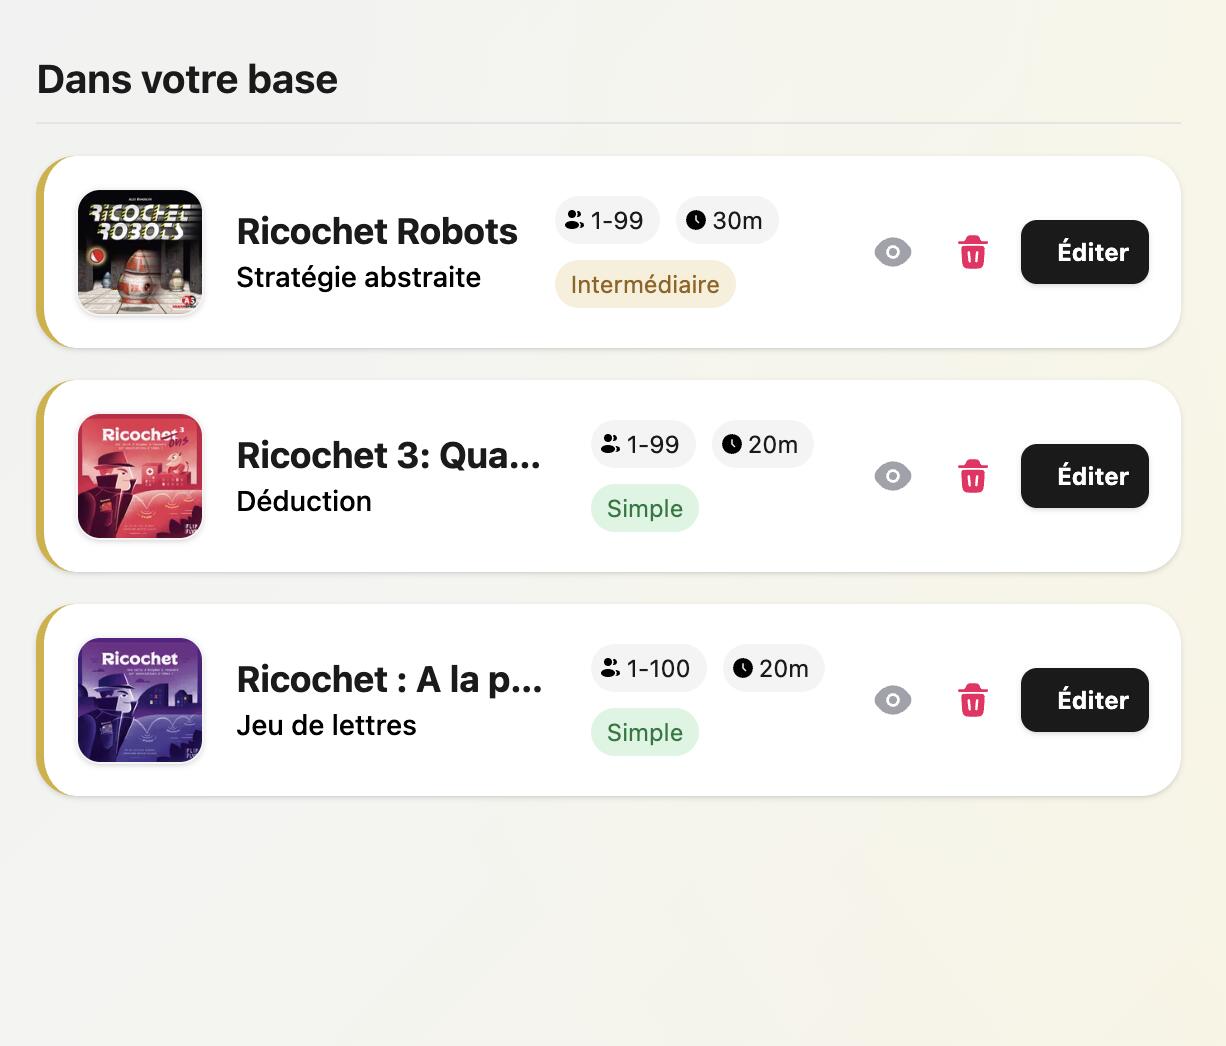Click the 1-100 players chip

click(x=648, y=669)
